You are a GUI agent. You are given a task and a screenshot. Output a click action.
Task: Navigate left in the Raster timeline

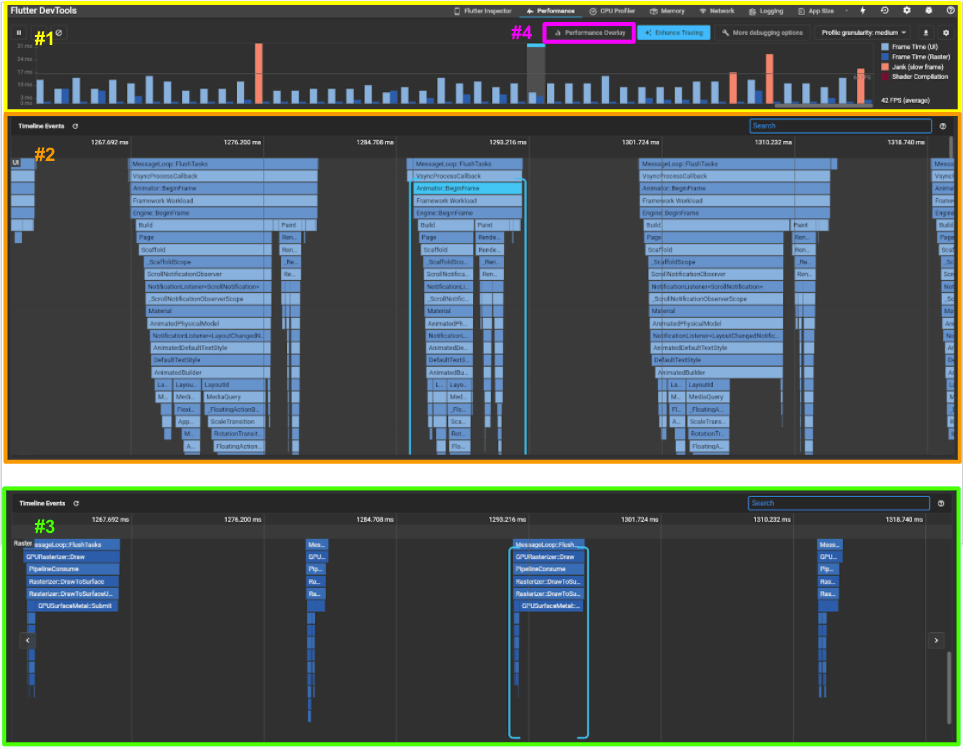point(28,640)
